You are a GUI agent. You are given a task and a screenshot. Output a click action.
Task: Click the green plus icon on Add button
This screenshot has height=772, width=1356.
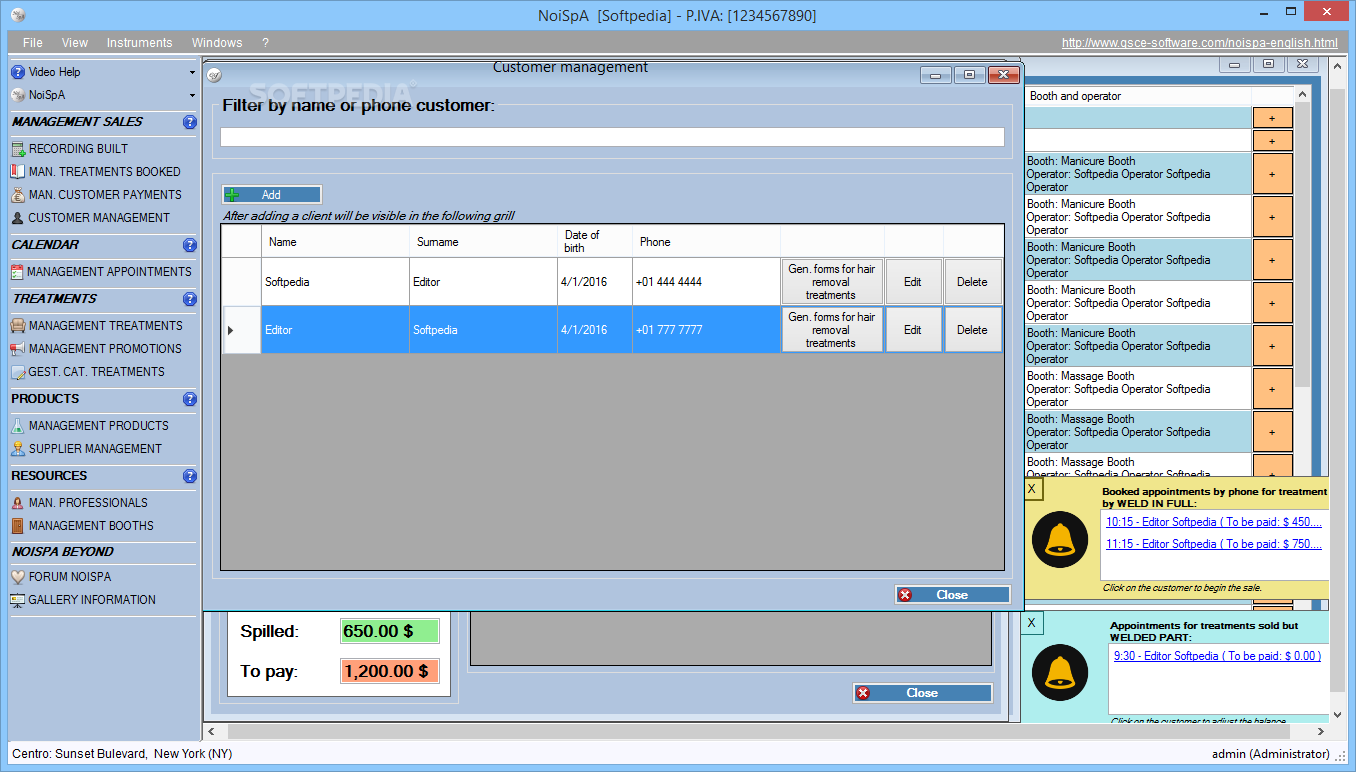[232, 195]
